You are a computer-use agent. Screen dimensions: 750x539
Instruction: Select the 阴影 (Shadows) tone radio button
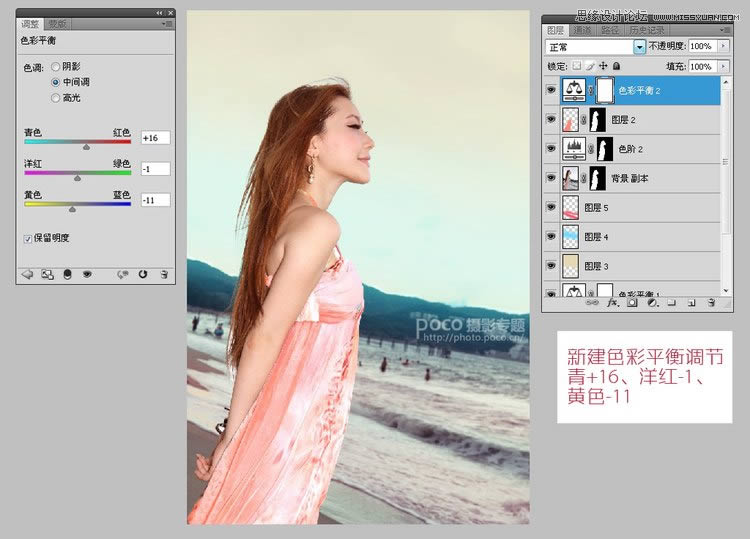click(55, 67)
